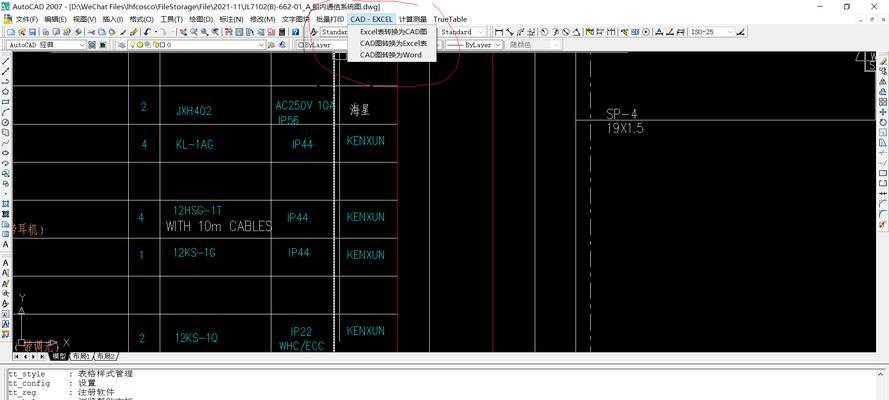Click the WITH 10m CABLES text

219,227
